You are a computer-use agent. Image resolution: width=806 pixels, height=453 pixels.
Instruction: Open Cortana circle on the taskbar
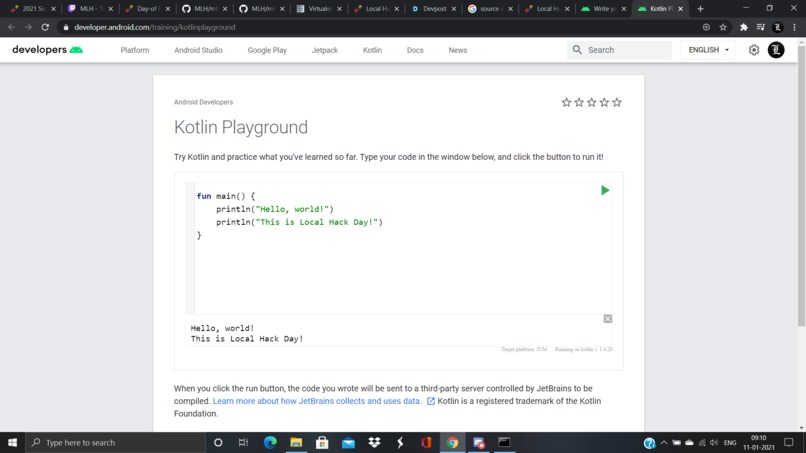point(218,442)
